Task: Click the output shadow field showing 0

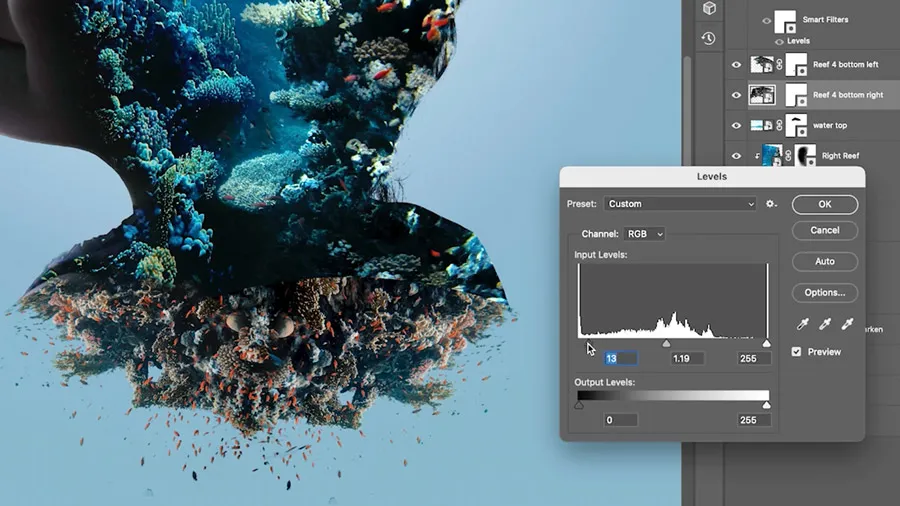Action: [x=620, y=420]
